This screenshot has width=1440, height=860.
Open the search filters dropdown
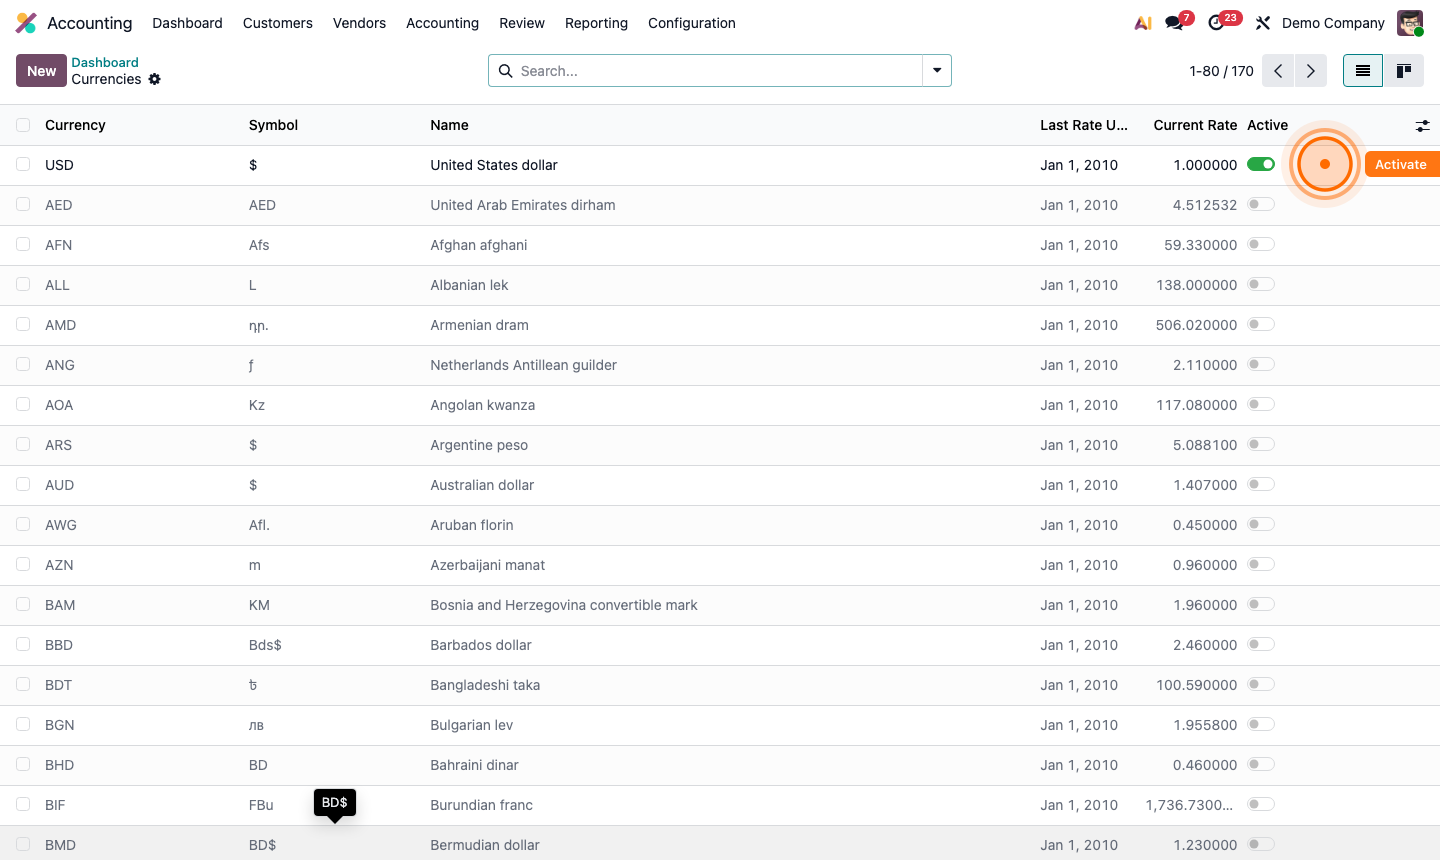tap(937, 70)
